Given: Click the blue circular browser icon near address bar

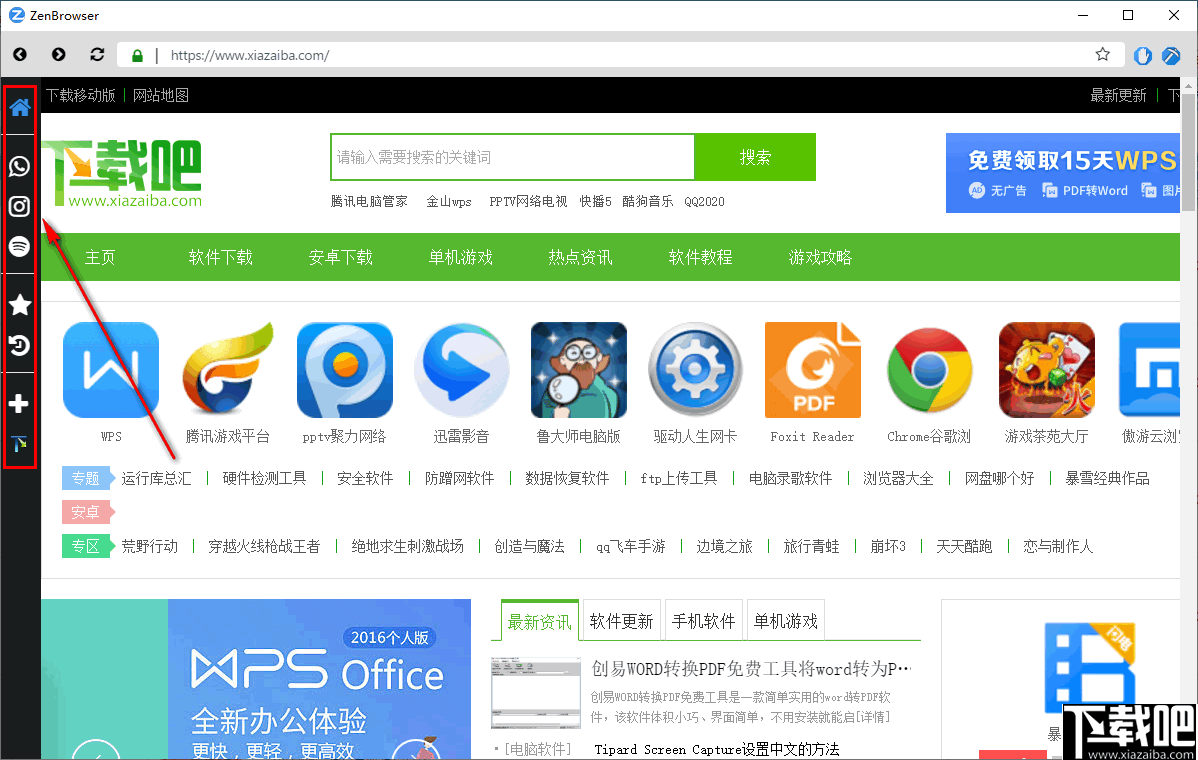Looking at the screenshot, I should coord(1142,55).
